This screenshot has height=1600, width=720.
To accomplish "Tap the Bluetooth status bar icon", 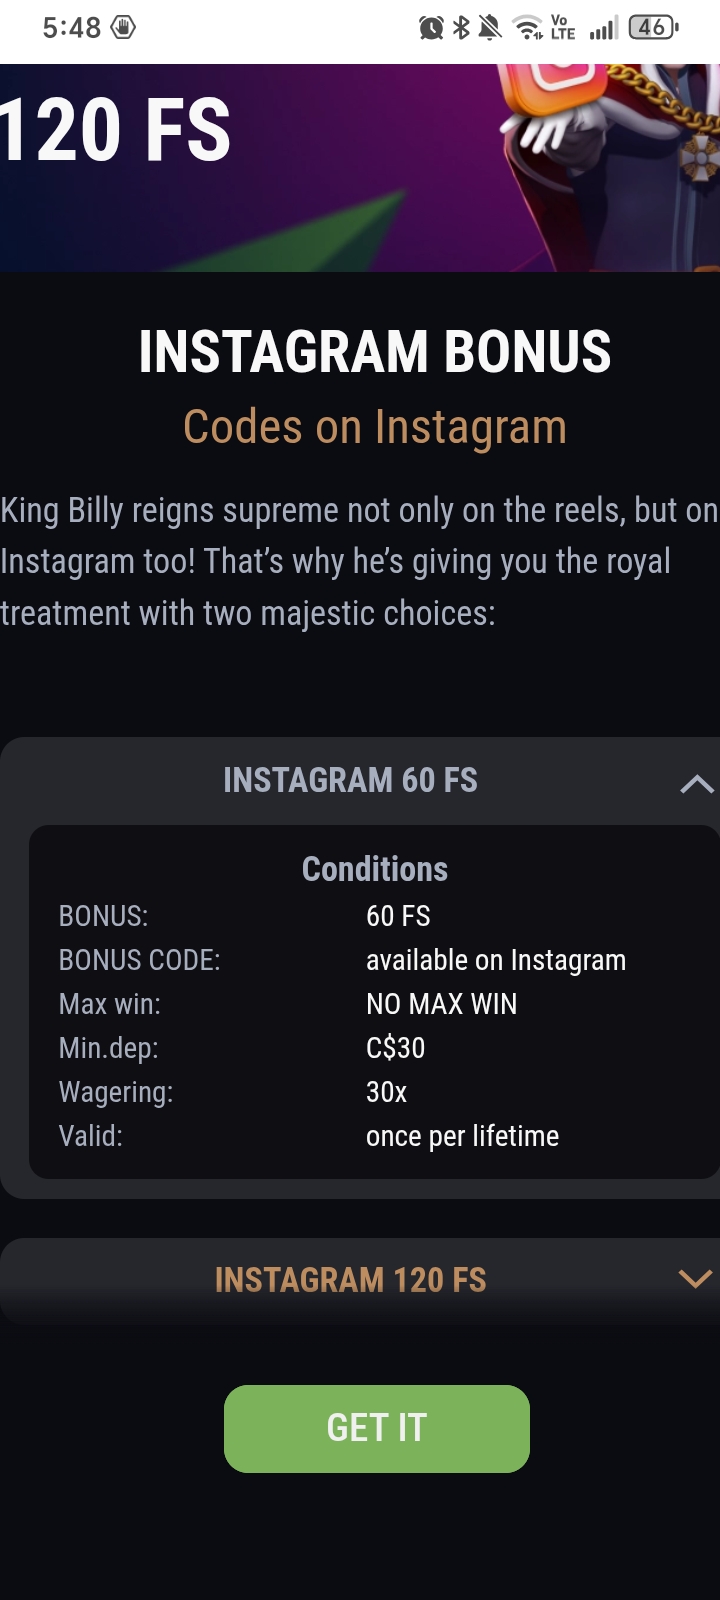I will pyautogui.click(x=461, y=28).
